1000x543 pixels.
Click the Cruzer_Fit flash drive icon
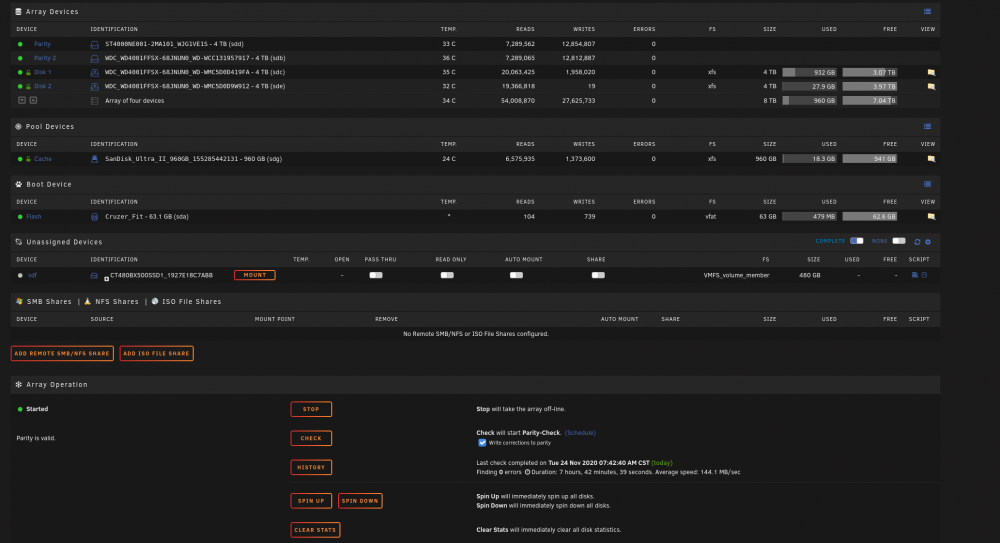pyautogui.click(x=94, y=216)
